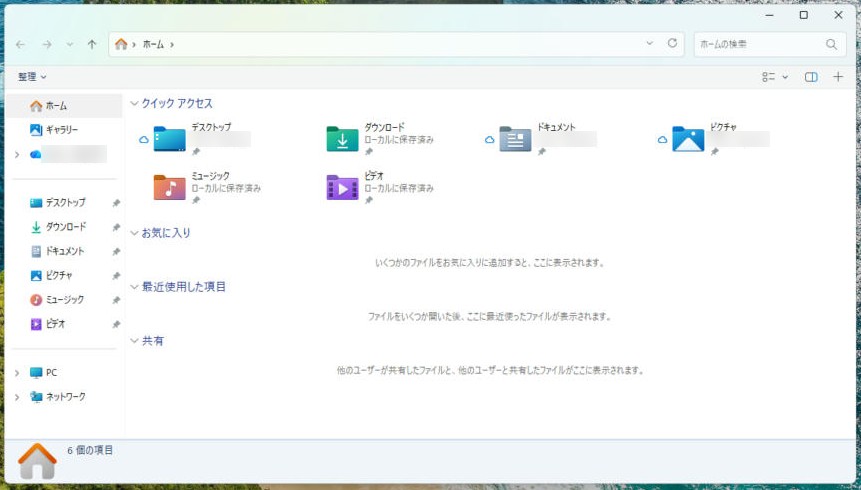Viewport: 861px width, 490px height.
Task: Open ミュージック in the sidebar
Action: click(x=57, y=300)
